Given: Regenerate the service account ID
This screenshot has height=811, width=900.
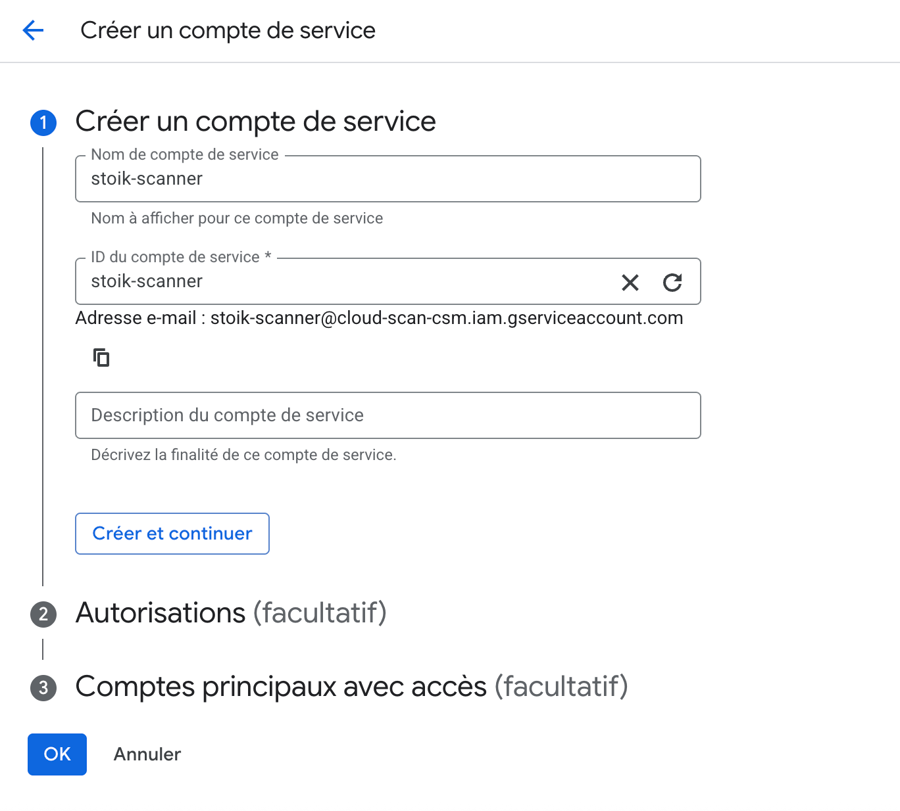Looking at the screenshot, I should [x=672, y=282].
